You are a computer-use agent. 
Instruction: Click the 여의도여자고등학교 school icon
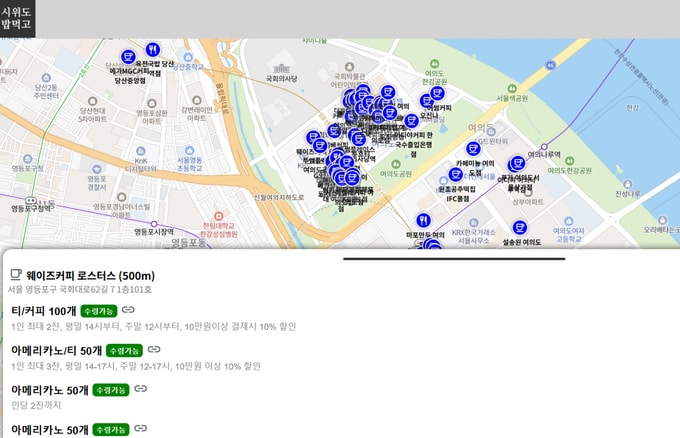click(x=569, y=221)
